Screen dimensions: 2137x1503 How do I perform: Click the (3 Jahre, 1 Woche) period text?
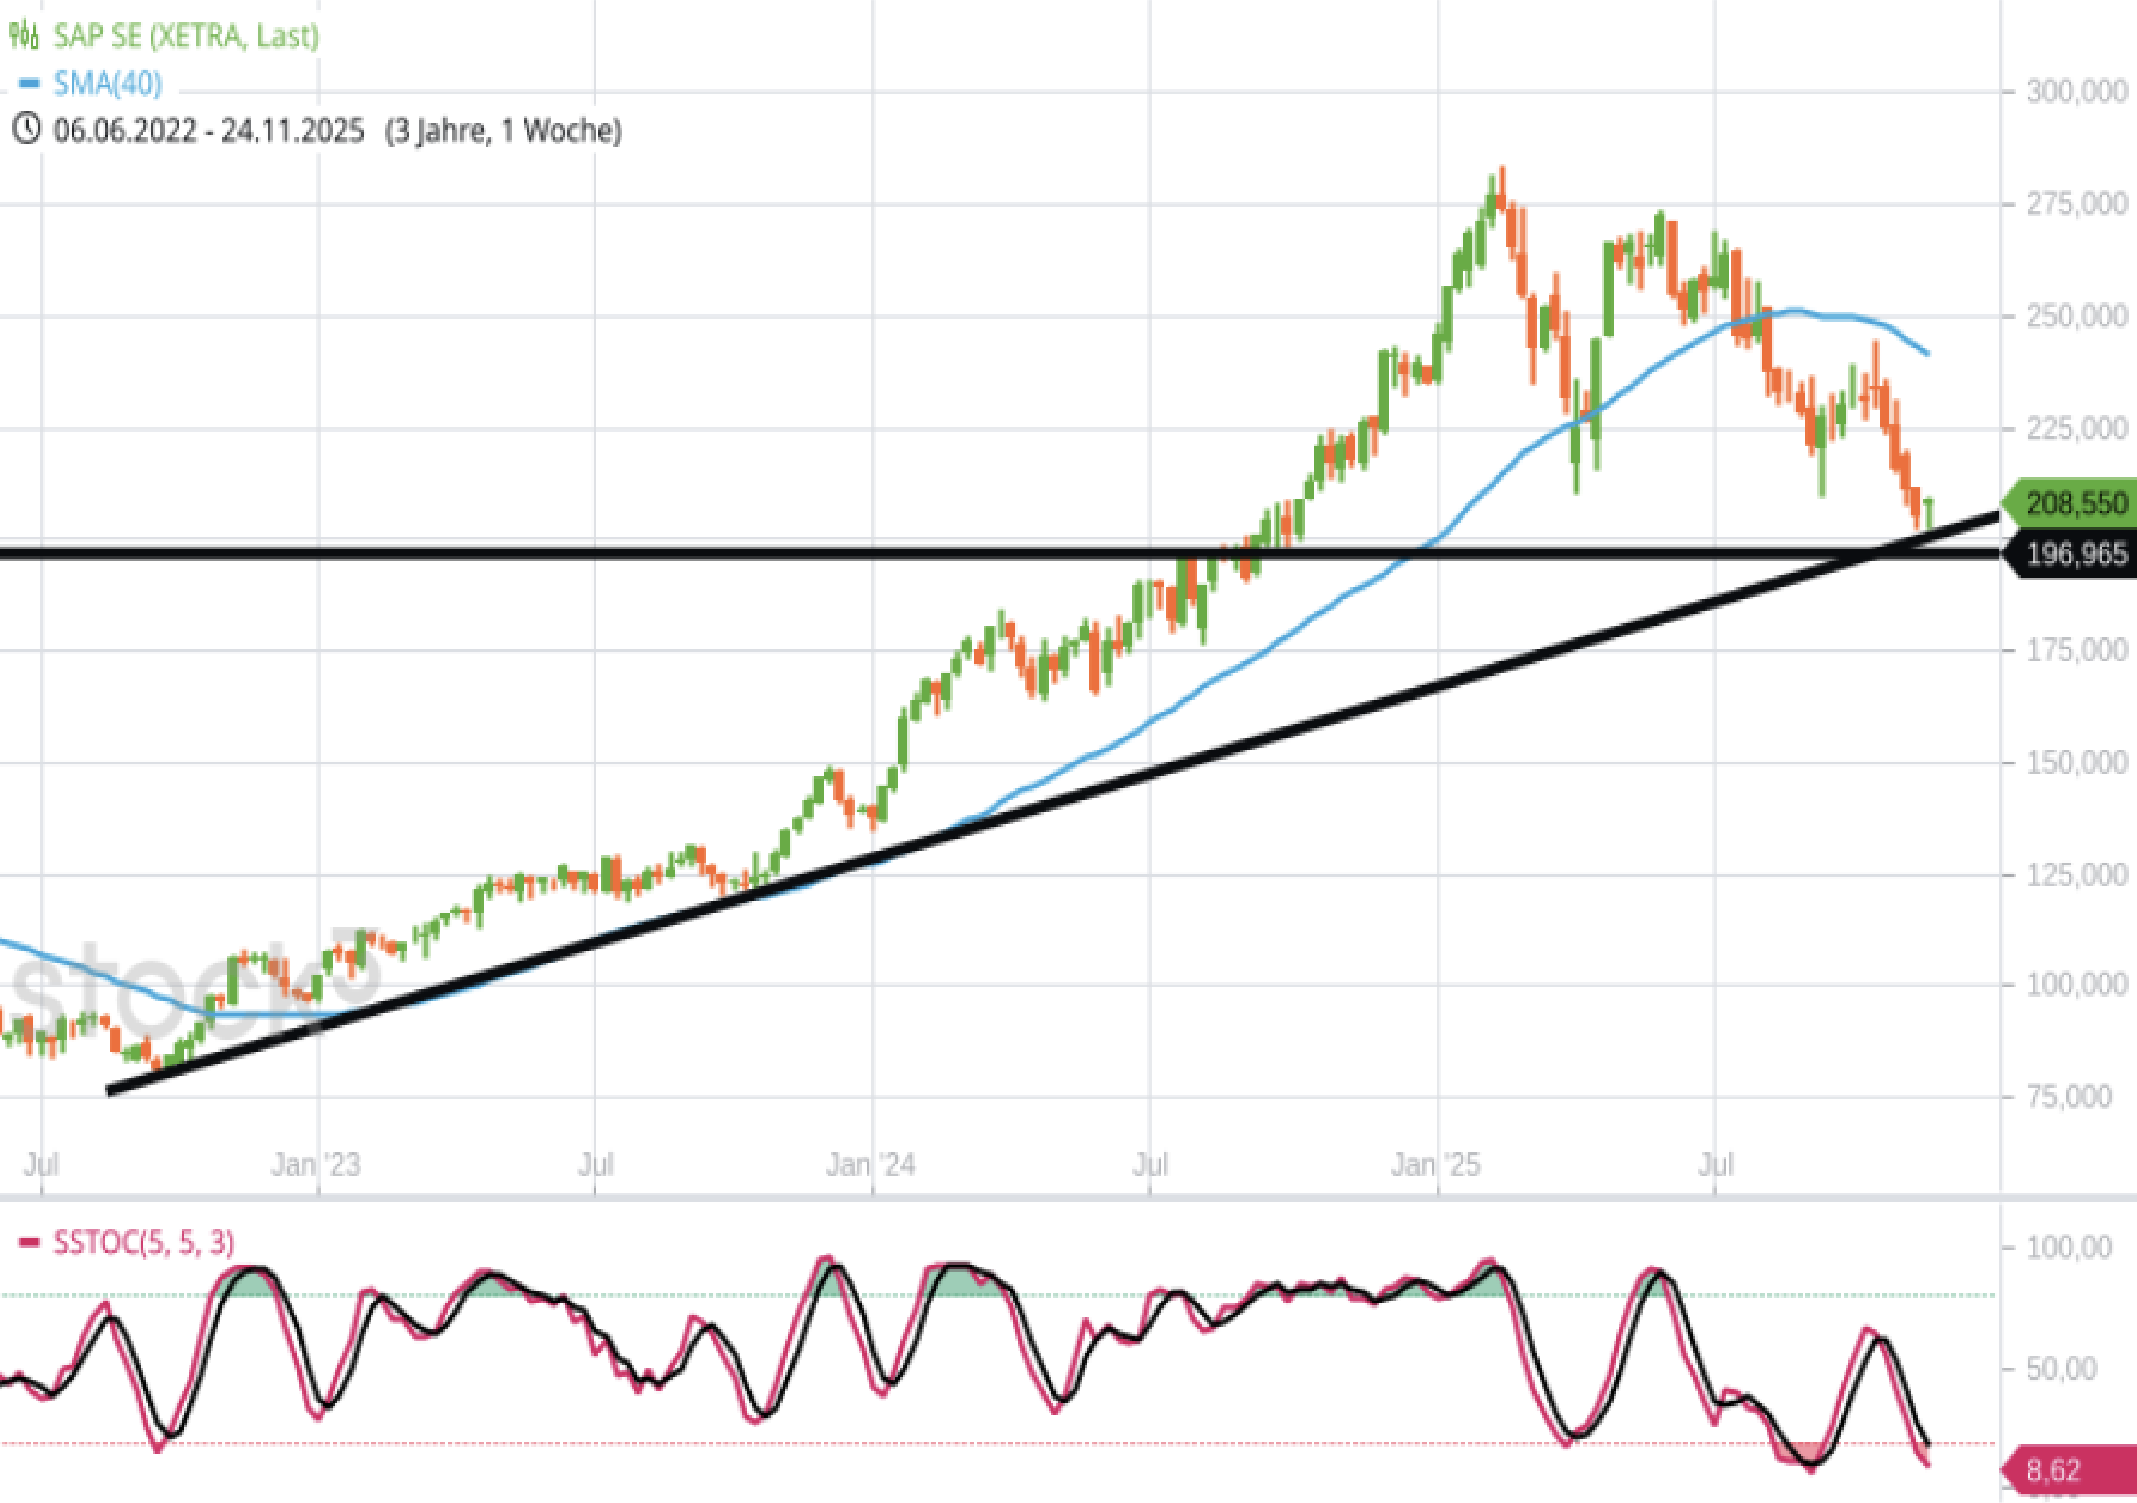tap(503, 131)
